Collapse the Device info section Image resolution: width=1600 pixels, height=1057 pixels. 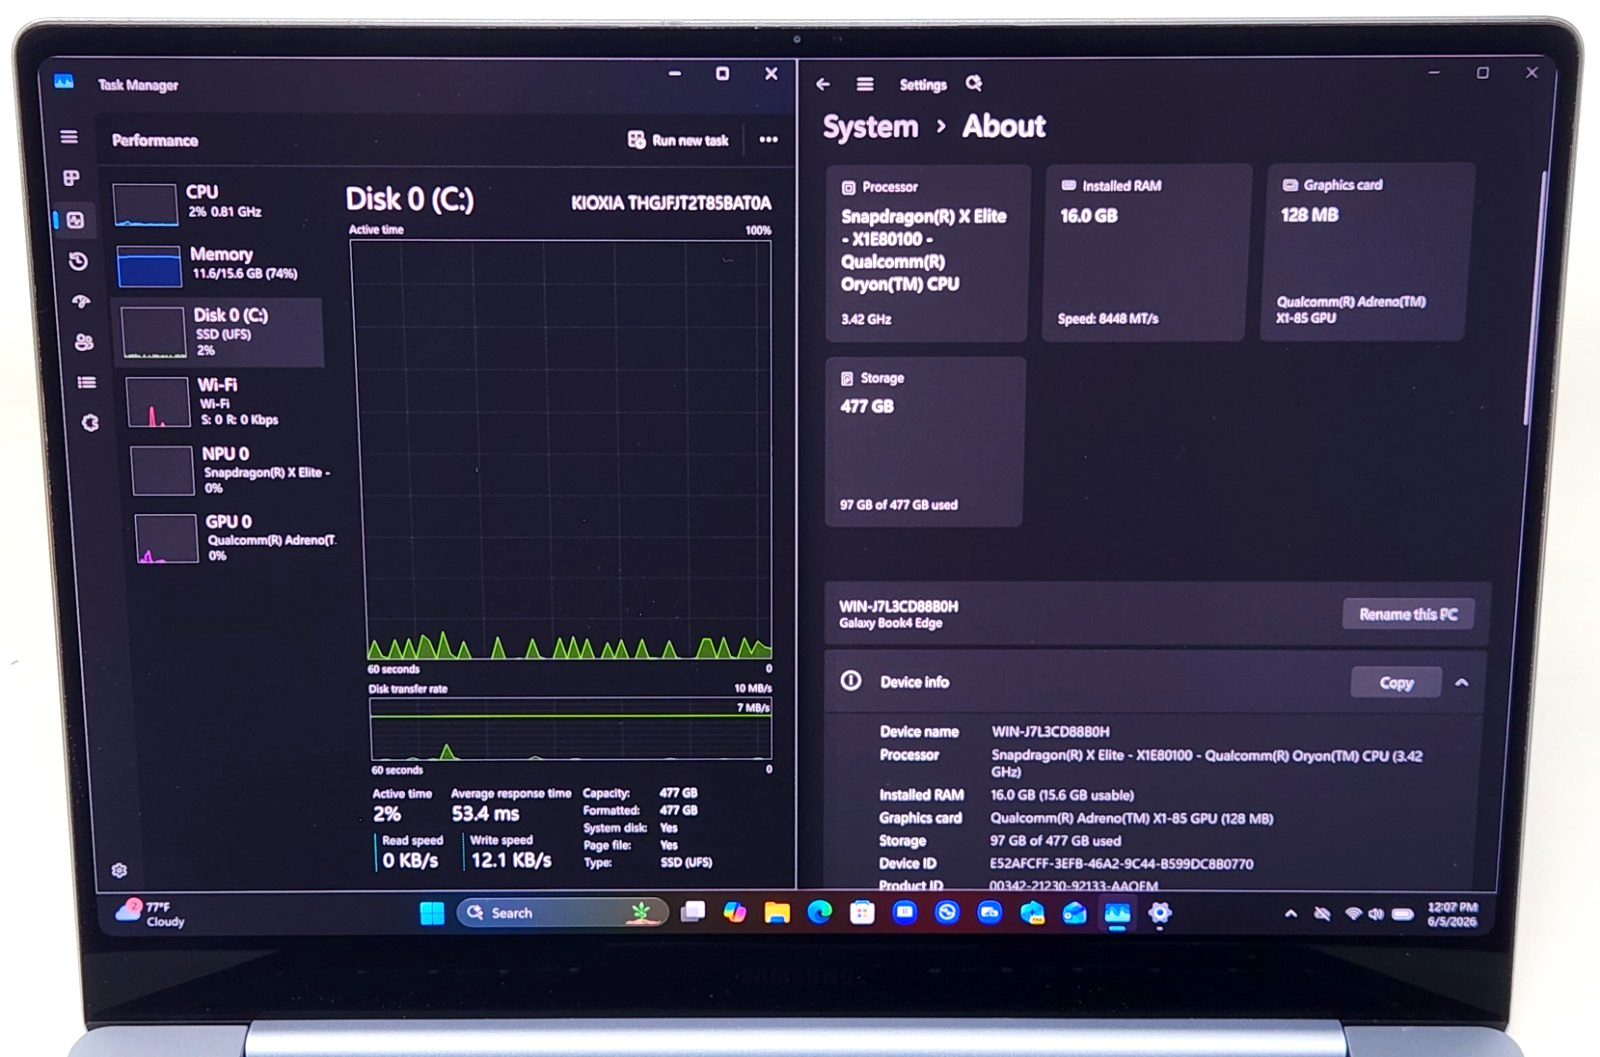[x=1462, y=683]
